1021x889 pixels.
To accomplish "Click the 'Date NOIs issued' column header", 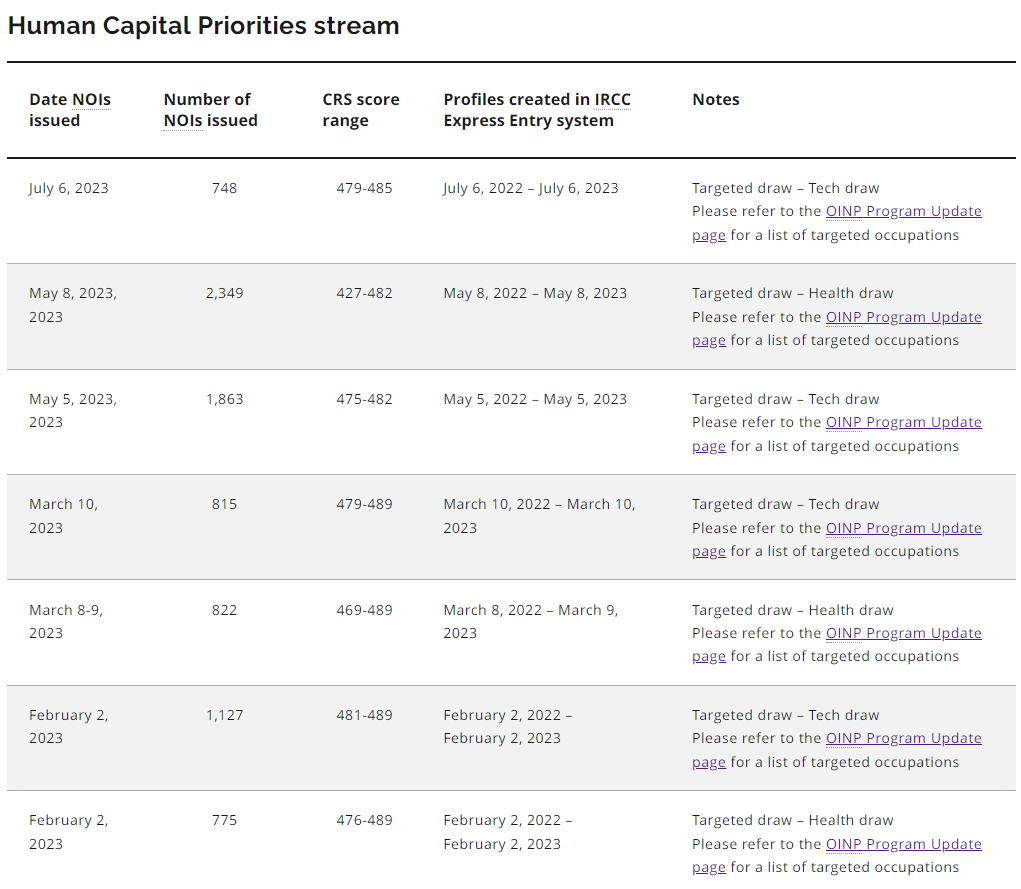I will [70, 110].
